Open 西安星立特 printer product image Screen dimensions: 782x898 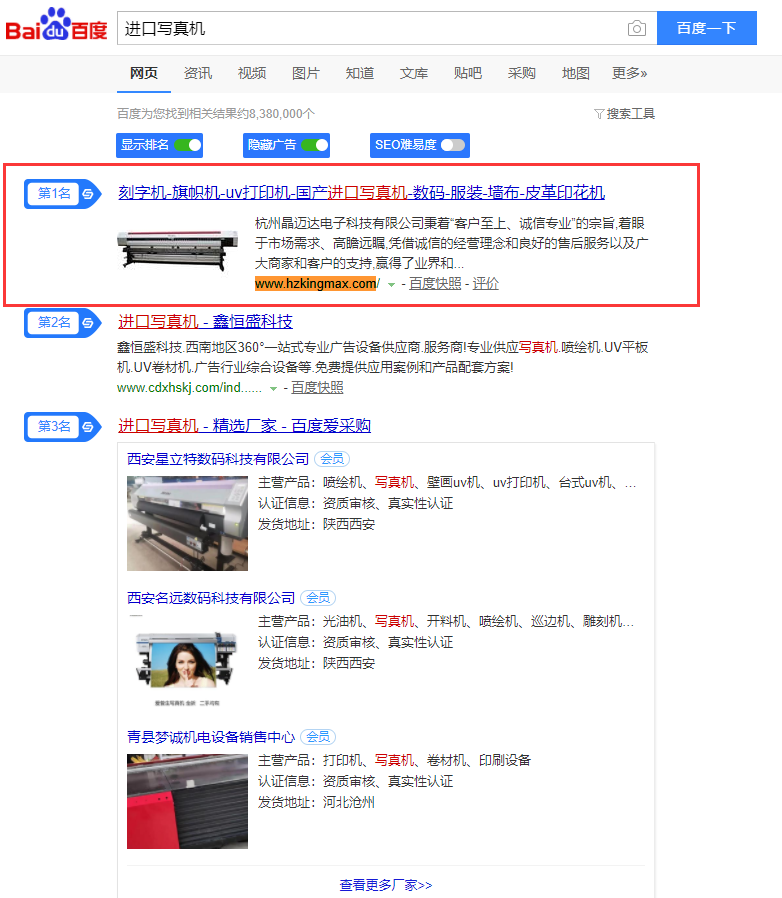coord(187,523)
